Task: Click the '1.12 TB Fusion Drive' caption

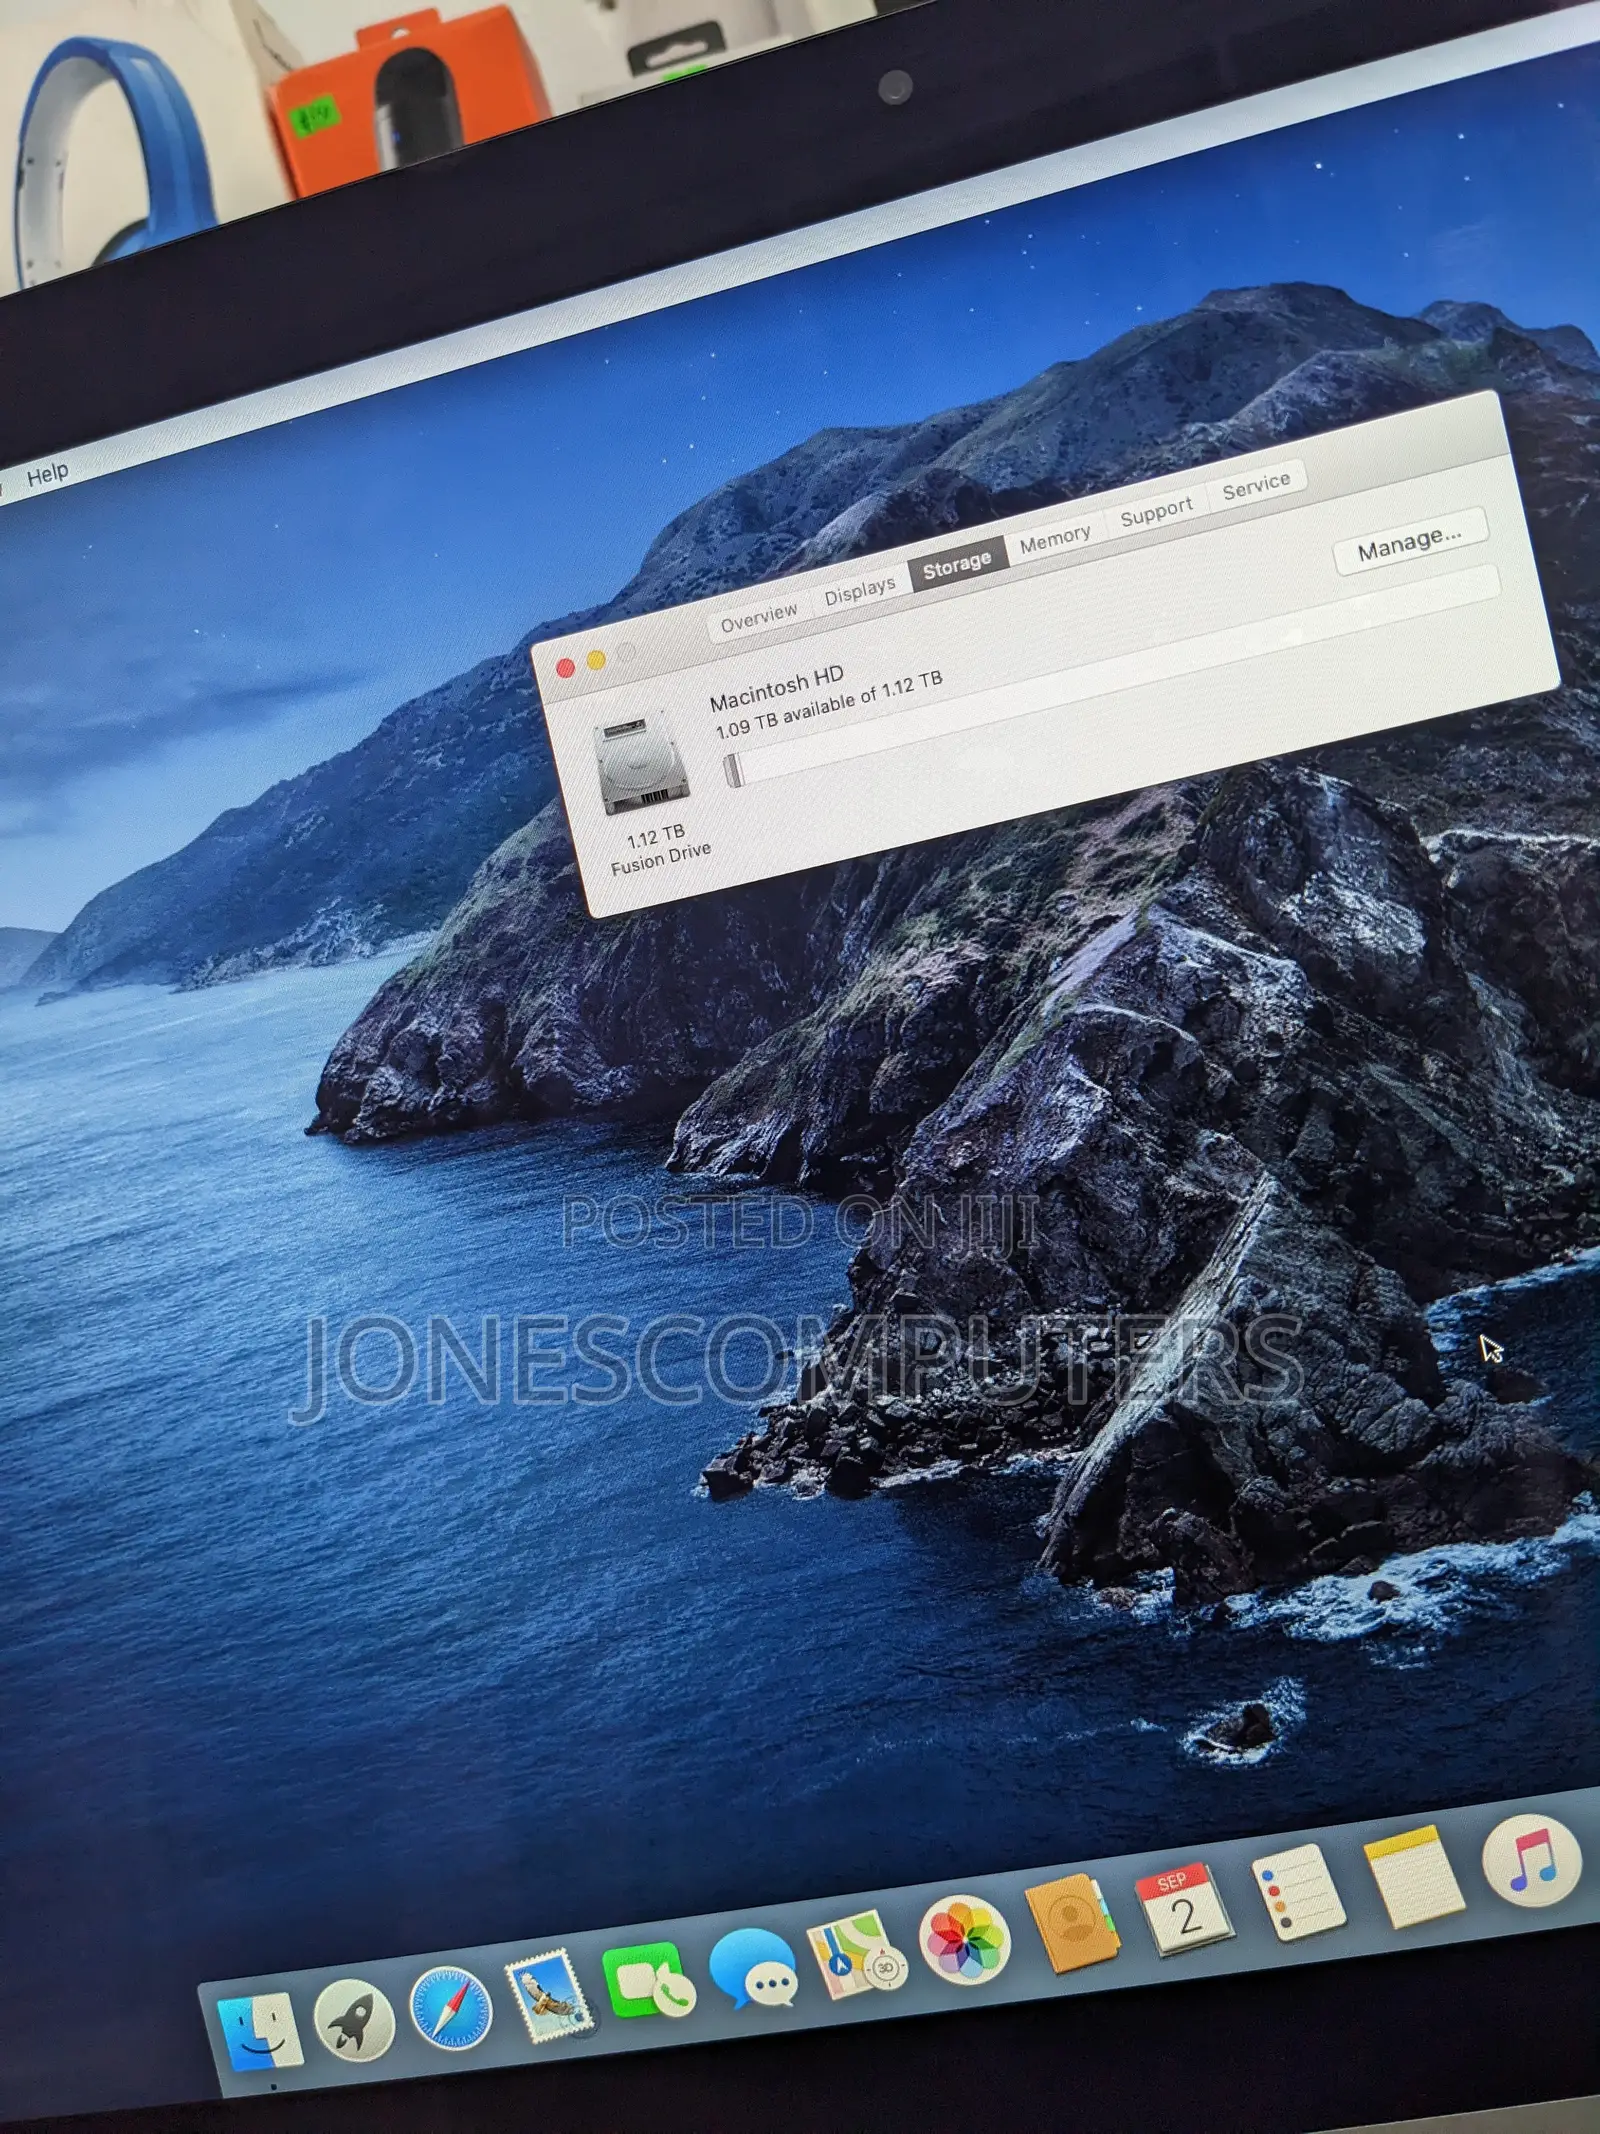Action: 660,849
